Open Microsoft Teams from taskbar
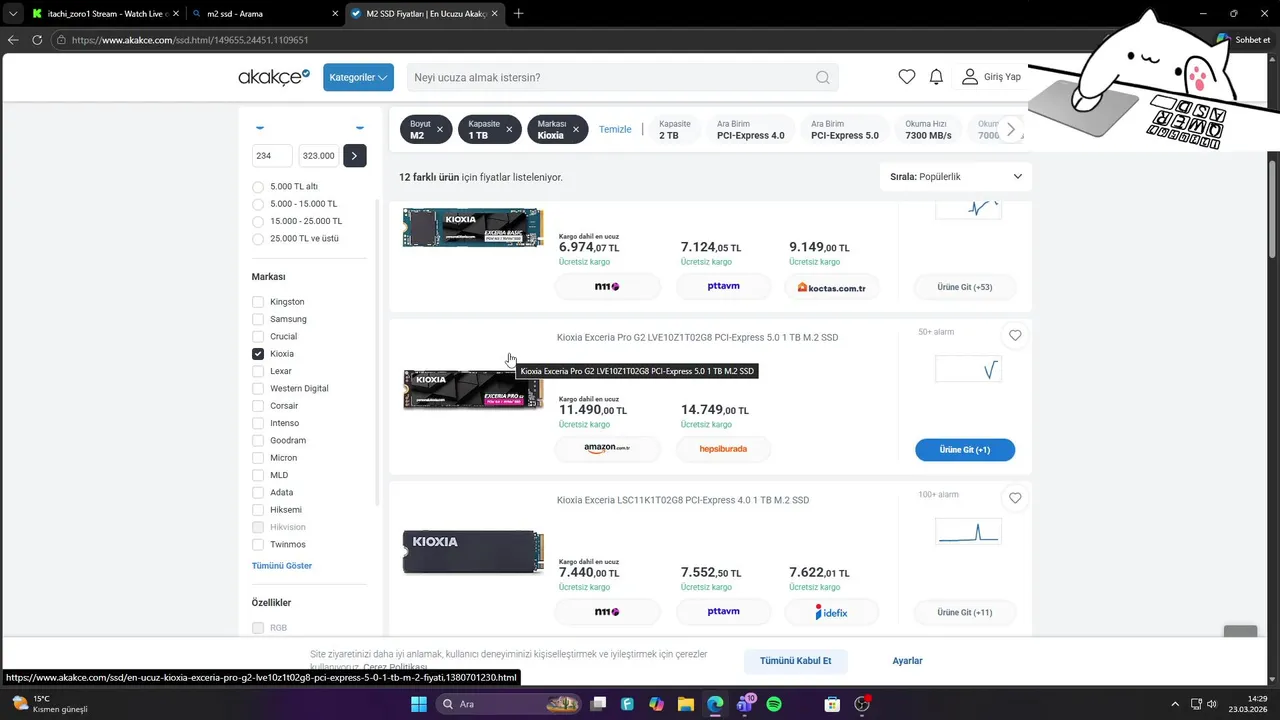The width and height of the screenshot is (1280, 720). point(745,704)
